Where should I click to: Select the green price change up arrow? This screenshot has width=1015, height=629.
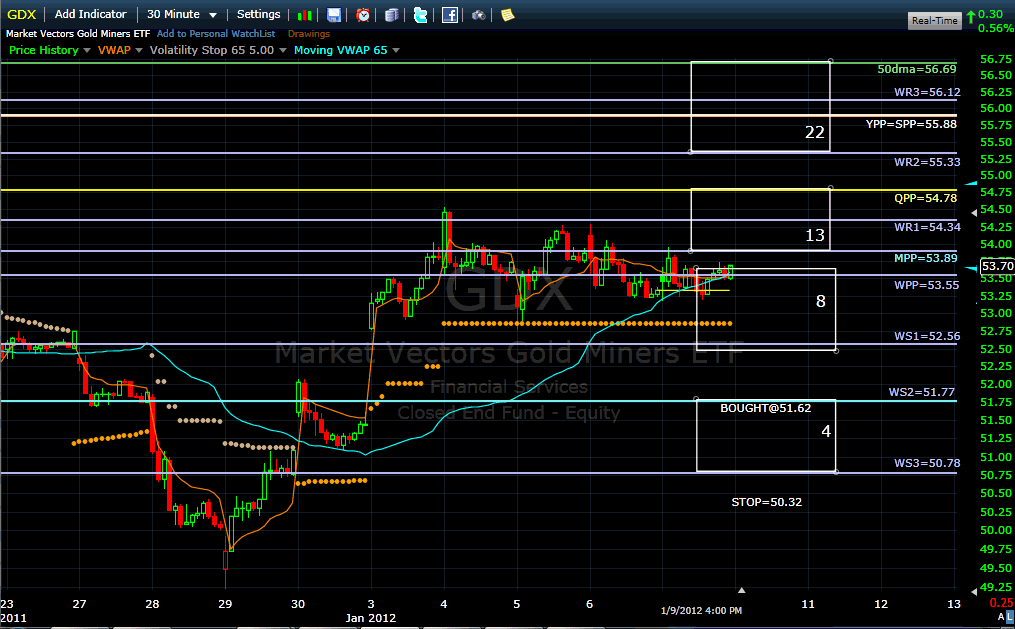click(x=971, y=17)
